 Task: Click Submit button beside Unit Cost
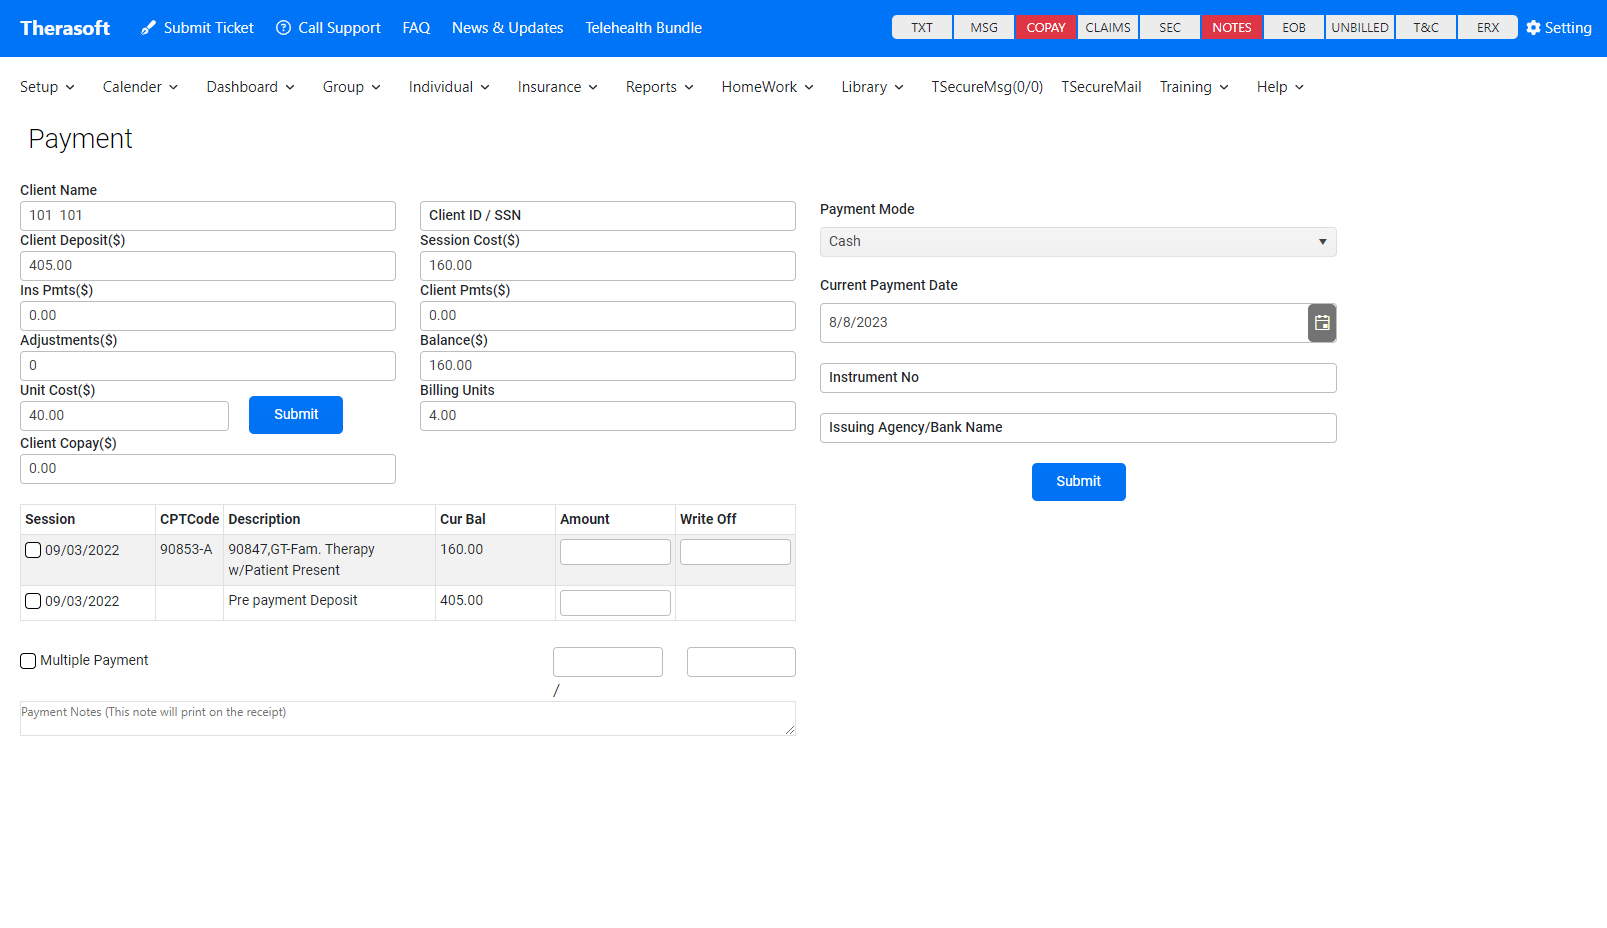[296, 415]
